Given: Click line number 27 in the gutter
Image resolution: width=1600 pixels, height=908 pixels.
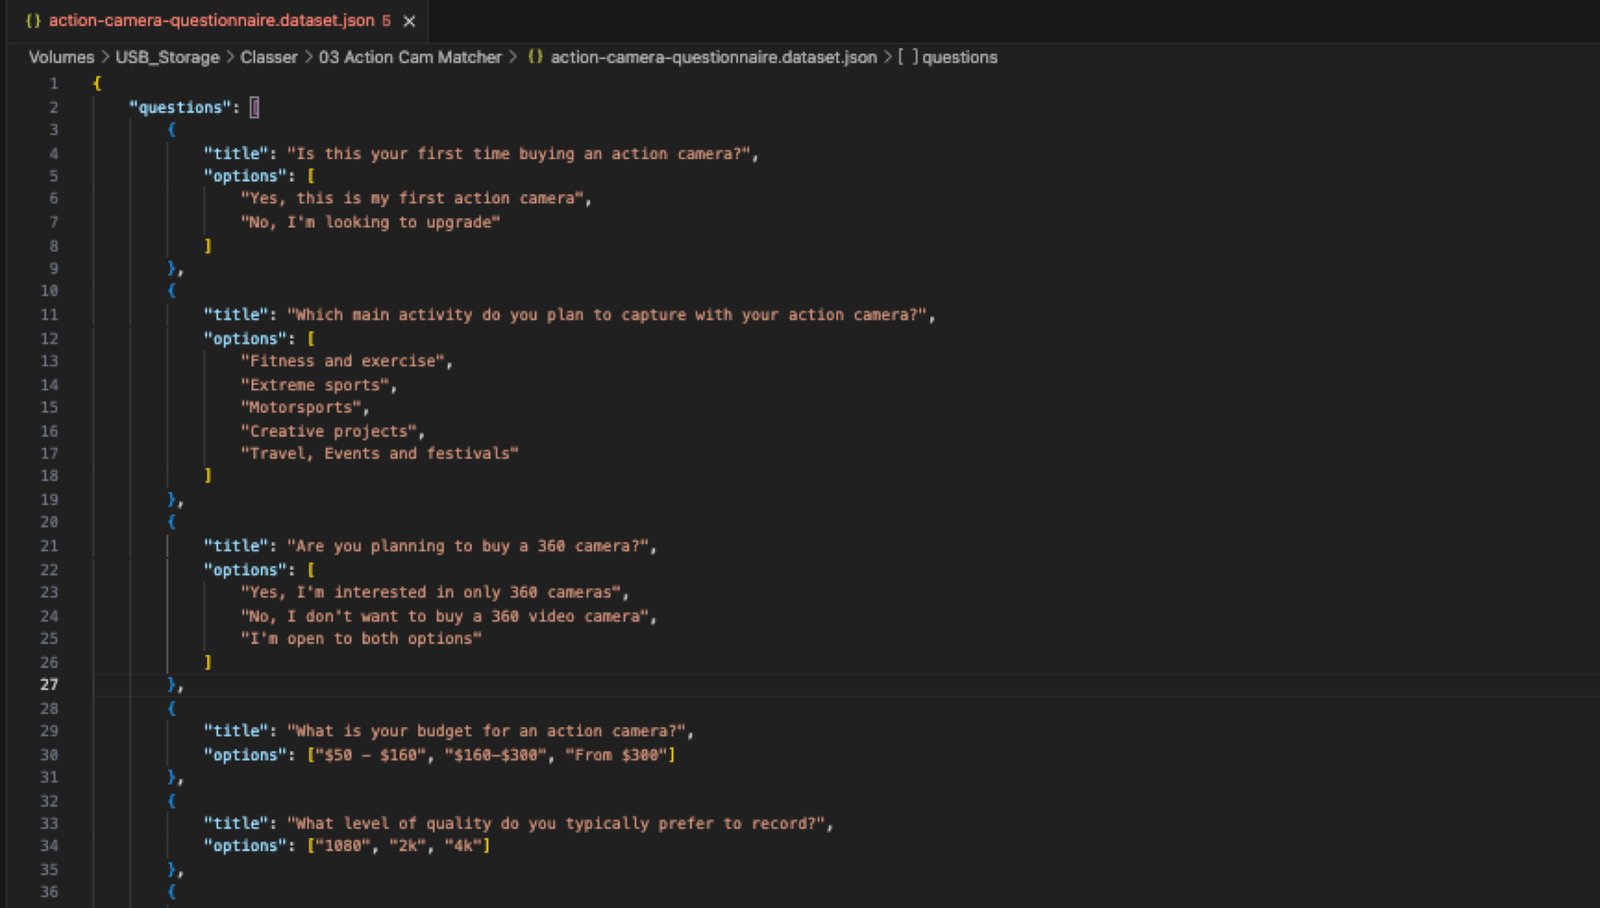Looking at the screenshot, I should 49,685.
